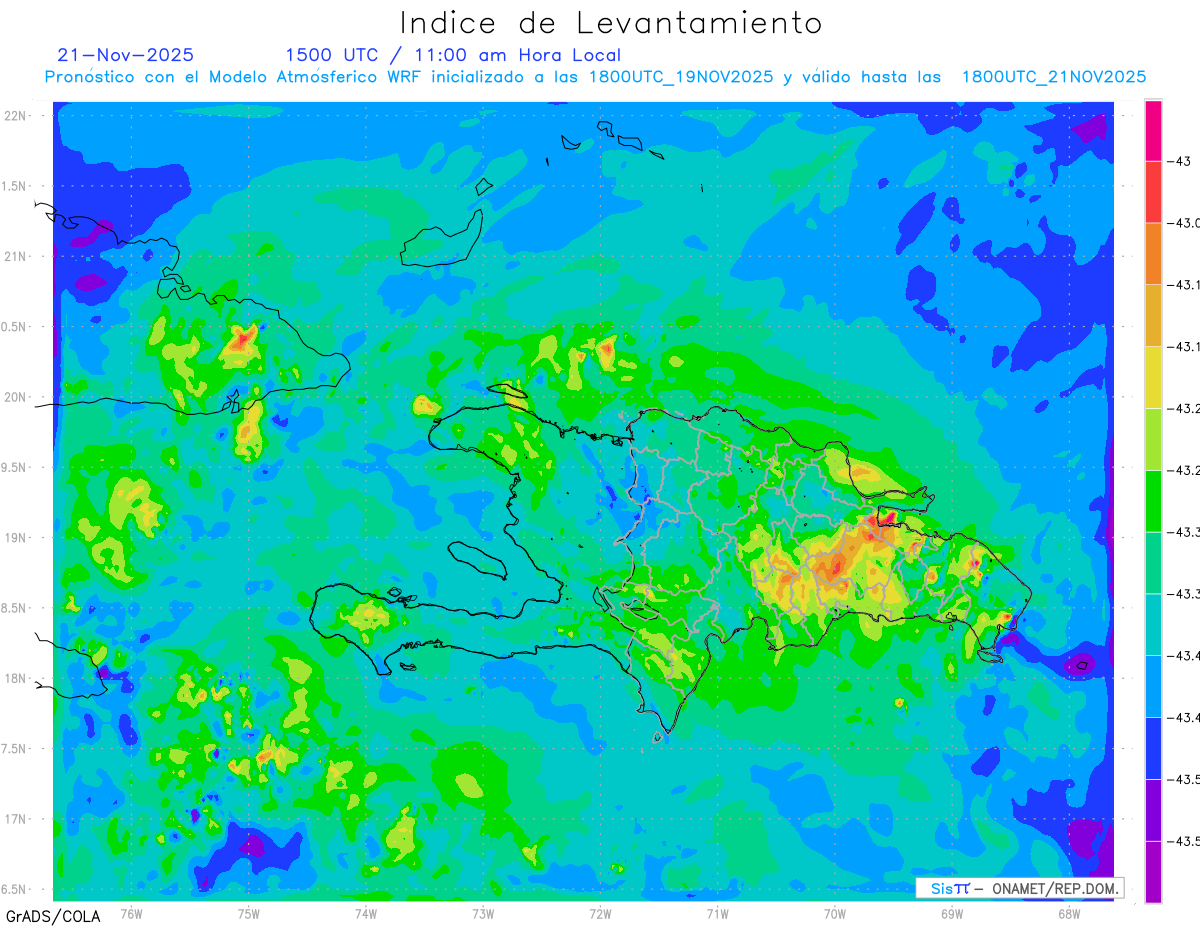This screenshot has width=1200, height=927.
Task: Select the '69W' longitude label
Action: click(952, 914)
